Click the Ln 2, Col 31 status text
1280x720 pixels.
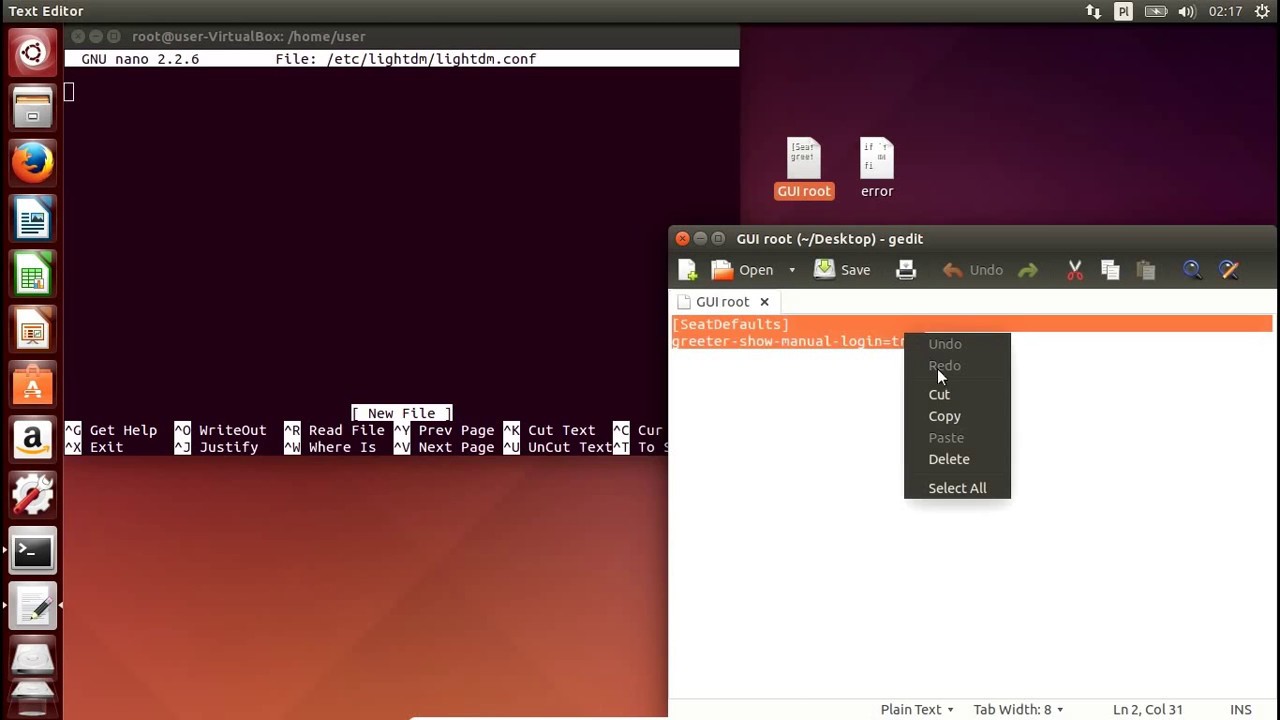[1148, 710]
